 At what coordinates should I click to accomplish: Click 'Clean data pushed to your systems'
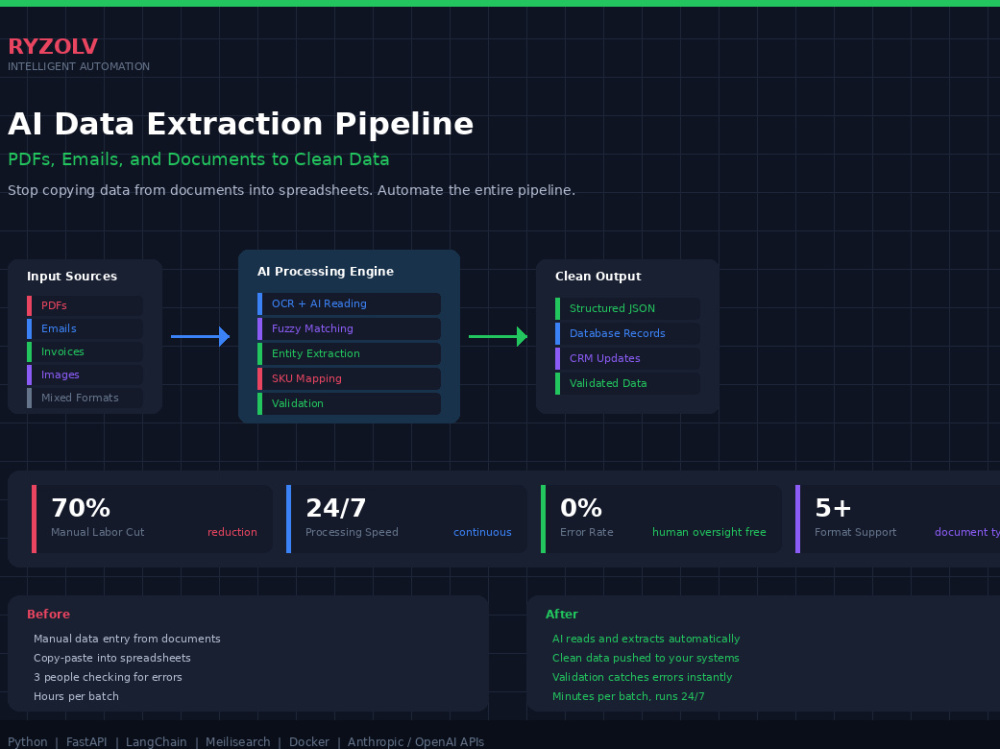click(x=645, y=658)
